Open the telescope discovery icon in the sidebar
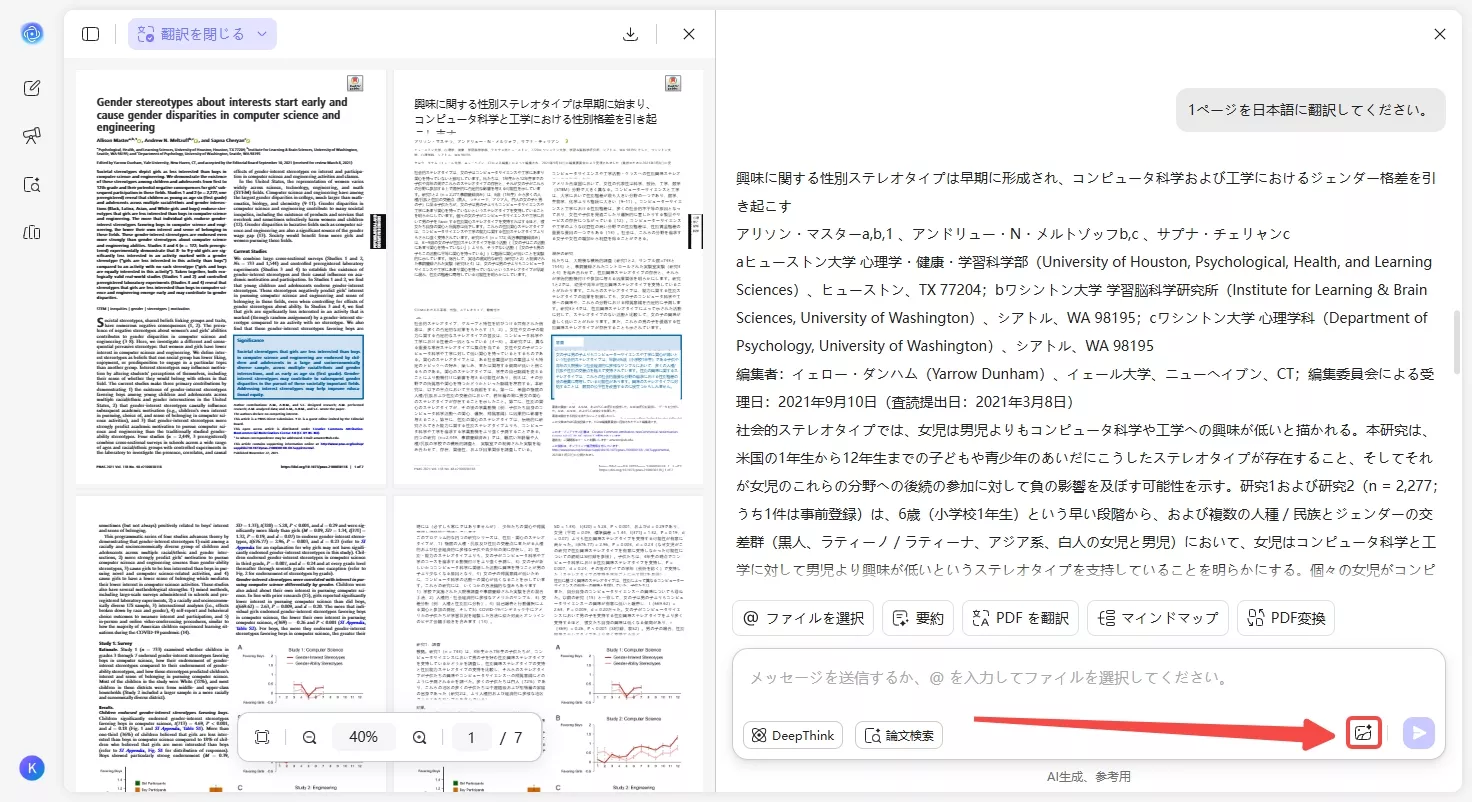This screenshot has height=802, width=1472. point(31,135)
